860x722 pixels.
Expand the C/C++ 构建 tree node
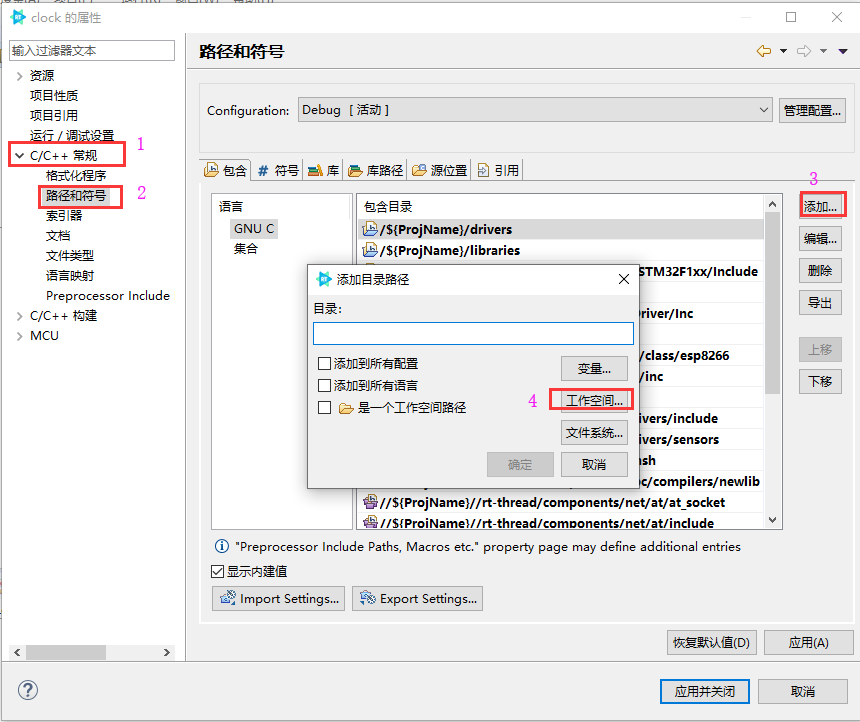[x=20, y=316]
